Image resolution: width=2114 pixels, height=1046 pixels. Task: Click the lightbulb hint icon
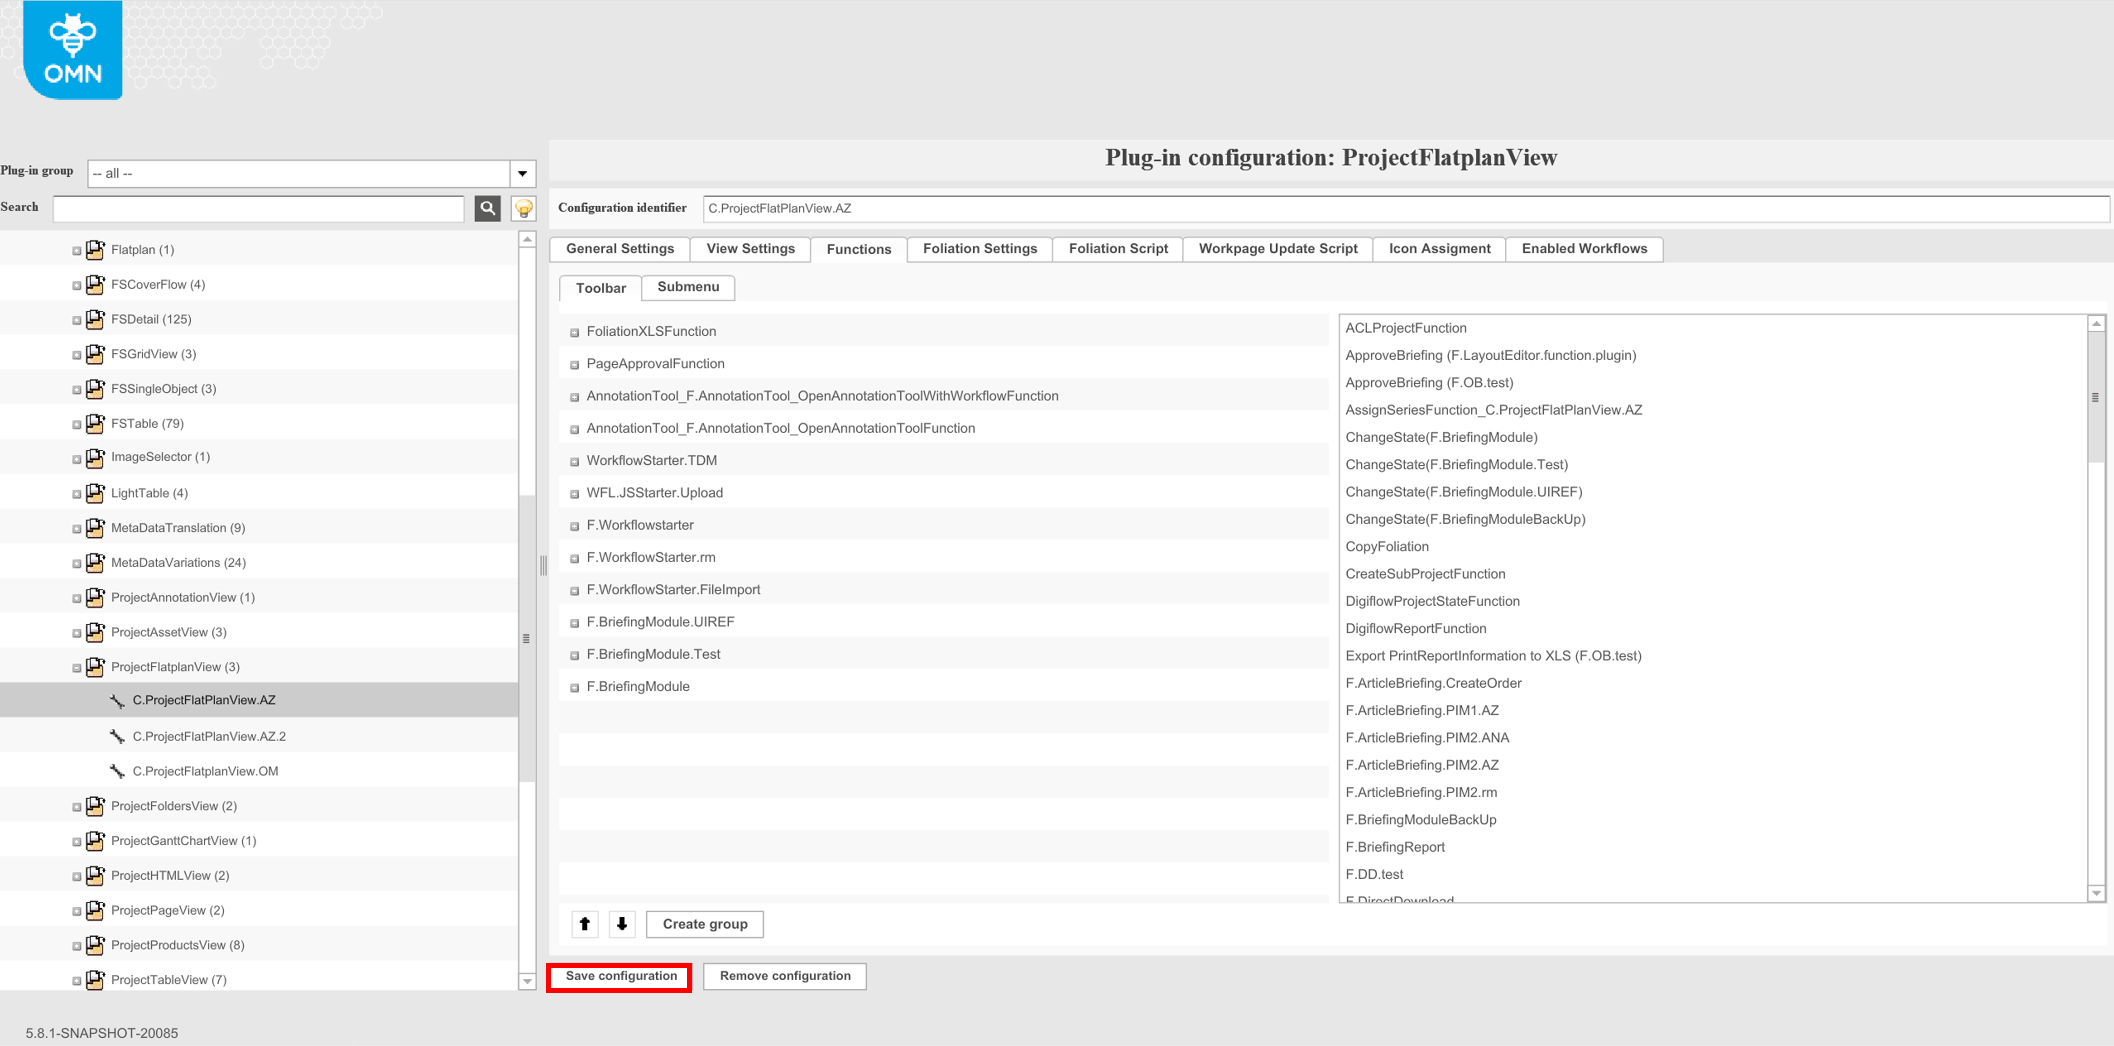[523, 208]
